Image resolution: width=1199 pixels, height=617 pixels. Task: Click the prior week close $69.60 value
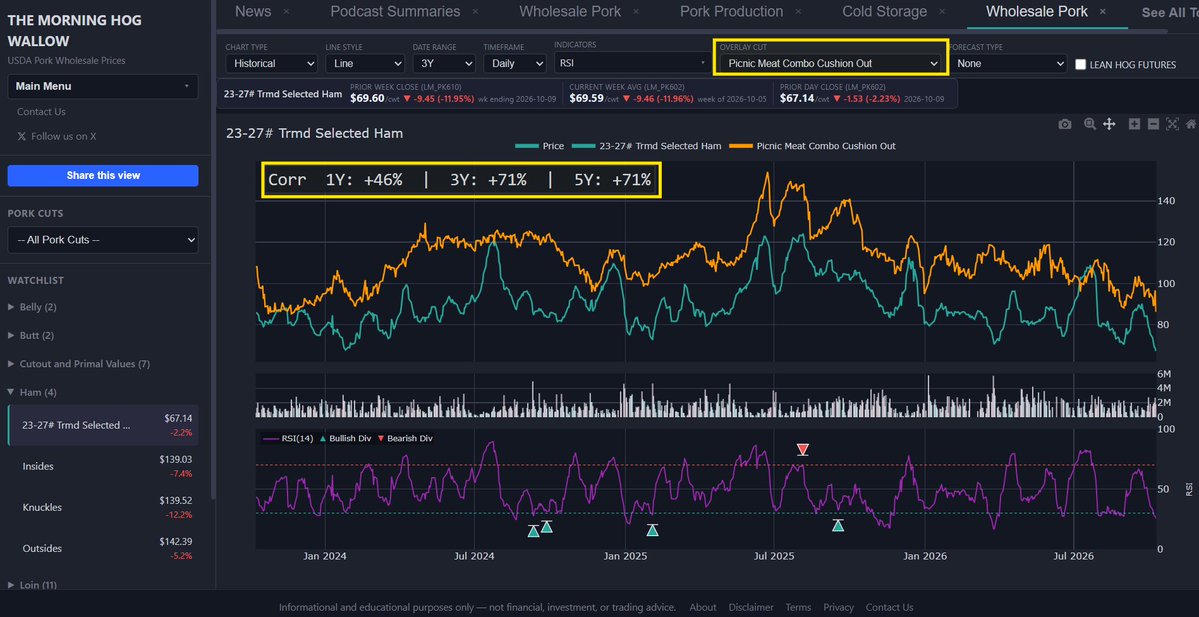click(368, 99)
